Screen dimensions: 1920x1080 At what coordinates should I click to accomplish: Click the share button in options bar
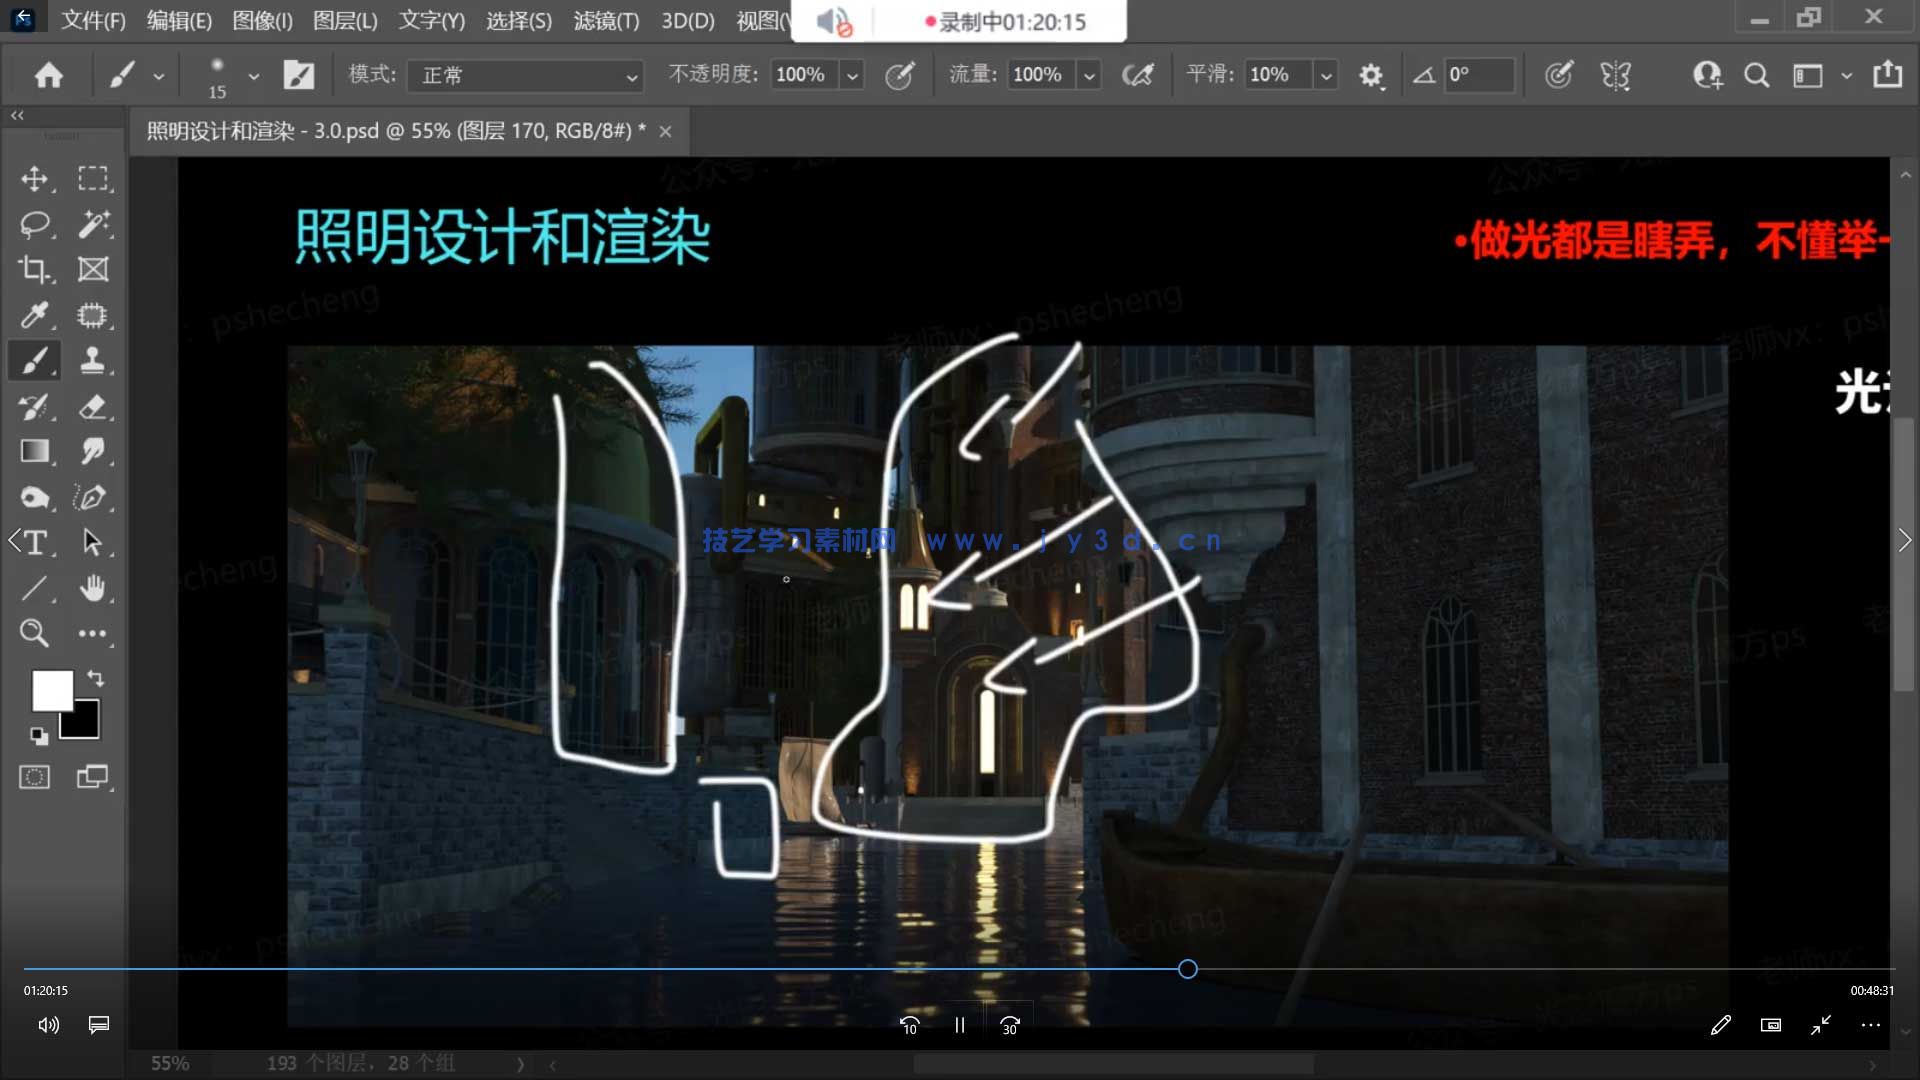coord(1886,74)
